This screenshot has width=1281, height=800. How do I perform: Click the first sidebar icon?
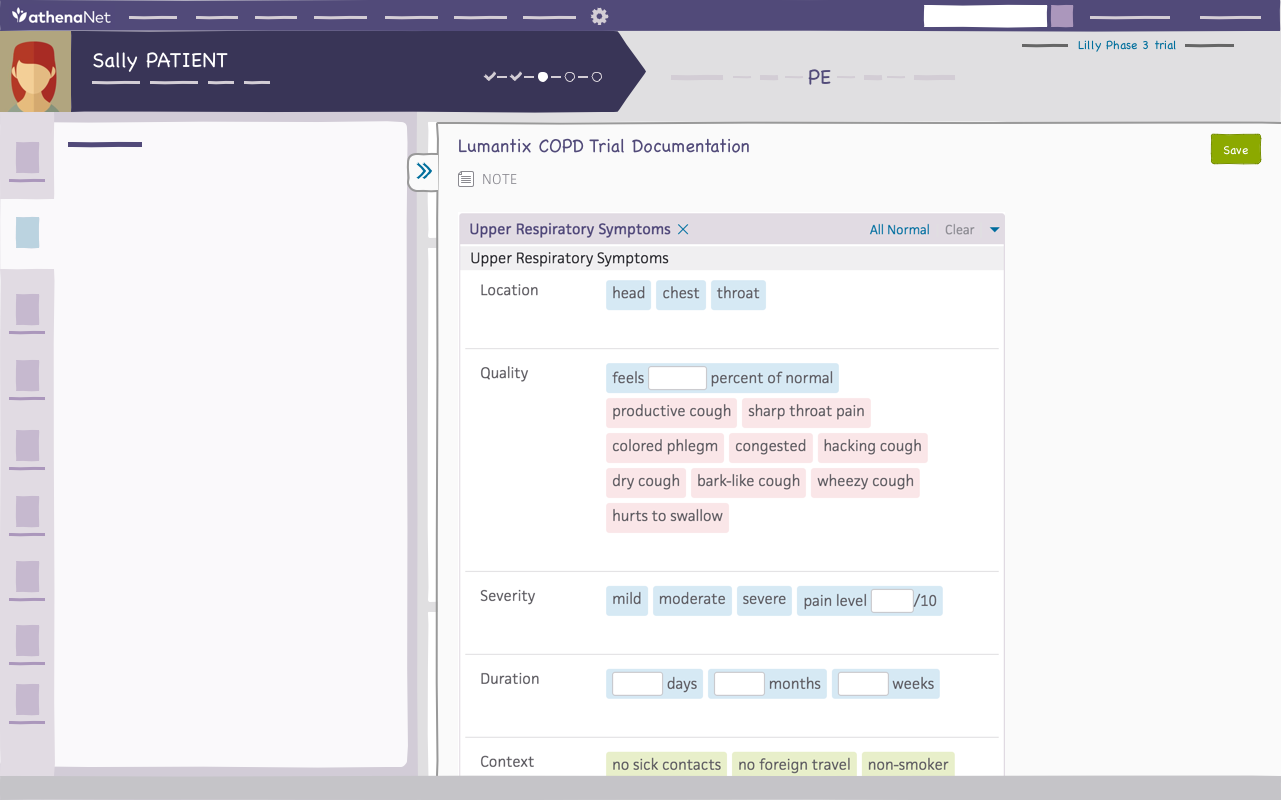point(27,158)
